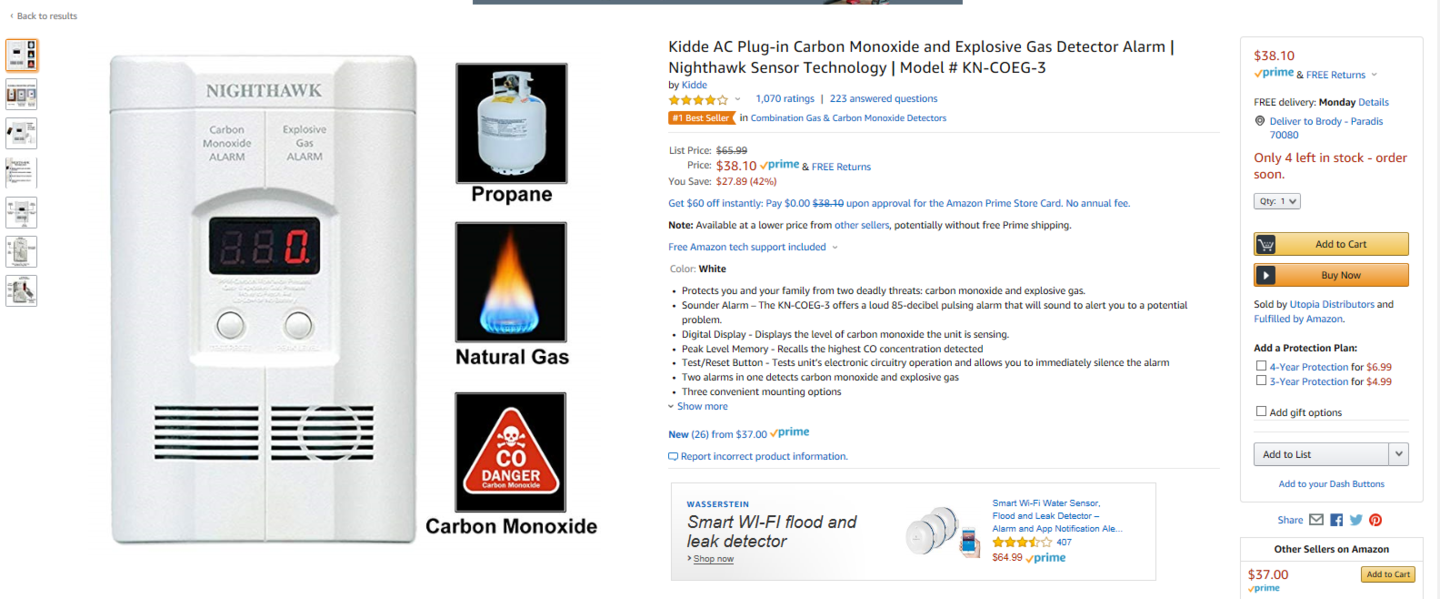Expand the Add to List dropdown arrow
1440x599 pixels.
tap(1398, 454)
